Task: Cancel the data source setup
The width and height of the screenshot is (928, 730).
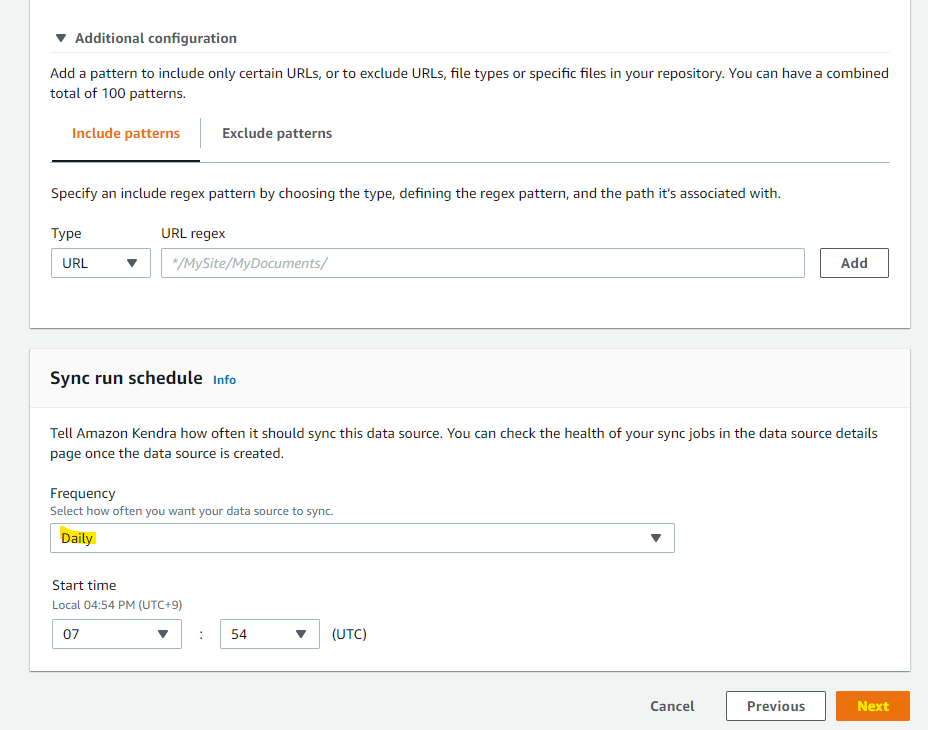Action: (x=671, y=706)
